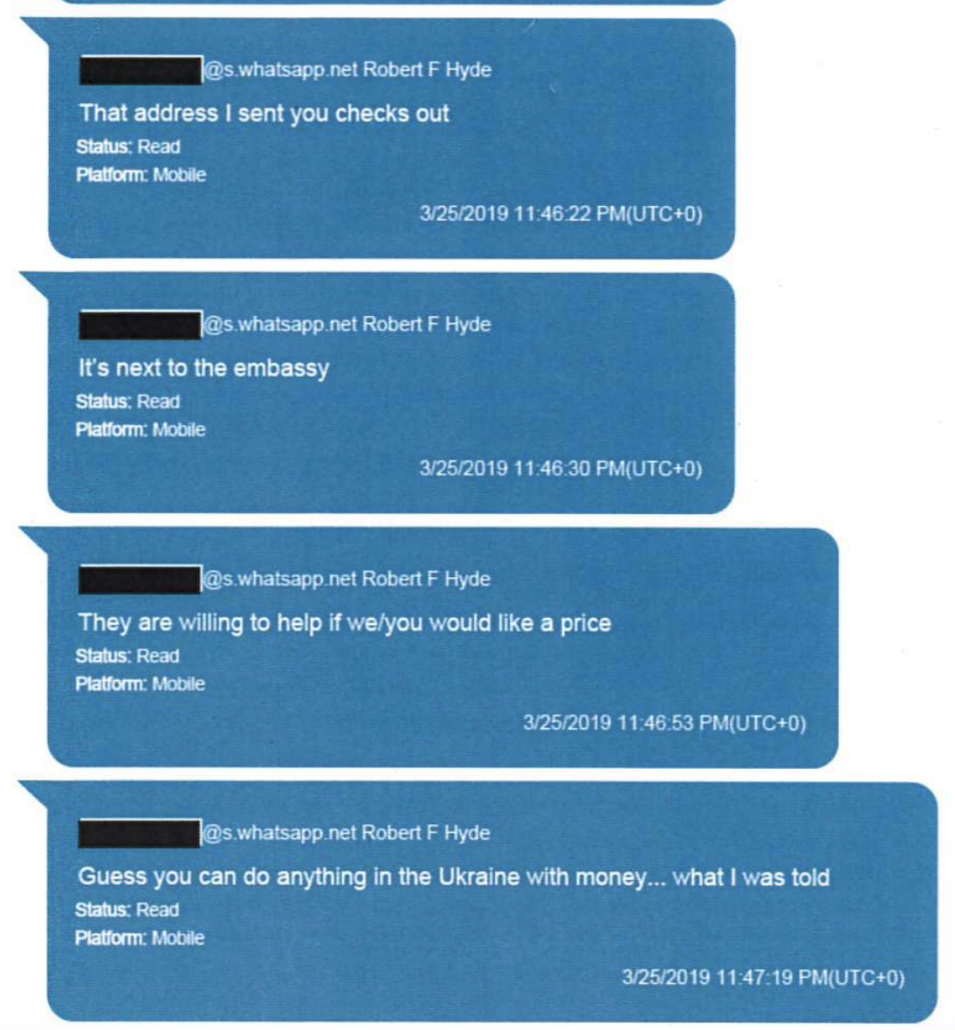The height and width of the screenshot is (1030, 955).
Task: Select the text "It's next to the embassy"
Action: pyautogui.click(x=204, y=368)
